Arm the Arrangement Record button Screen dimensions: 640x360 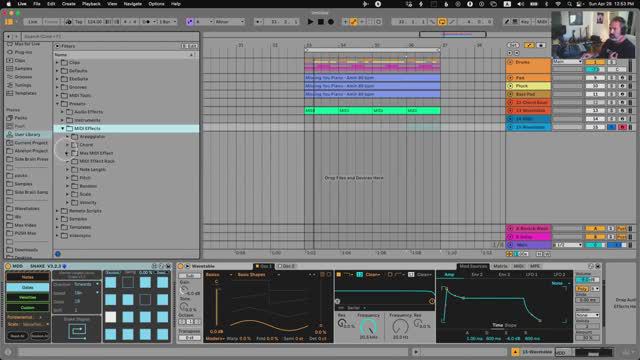click(331, 22)
